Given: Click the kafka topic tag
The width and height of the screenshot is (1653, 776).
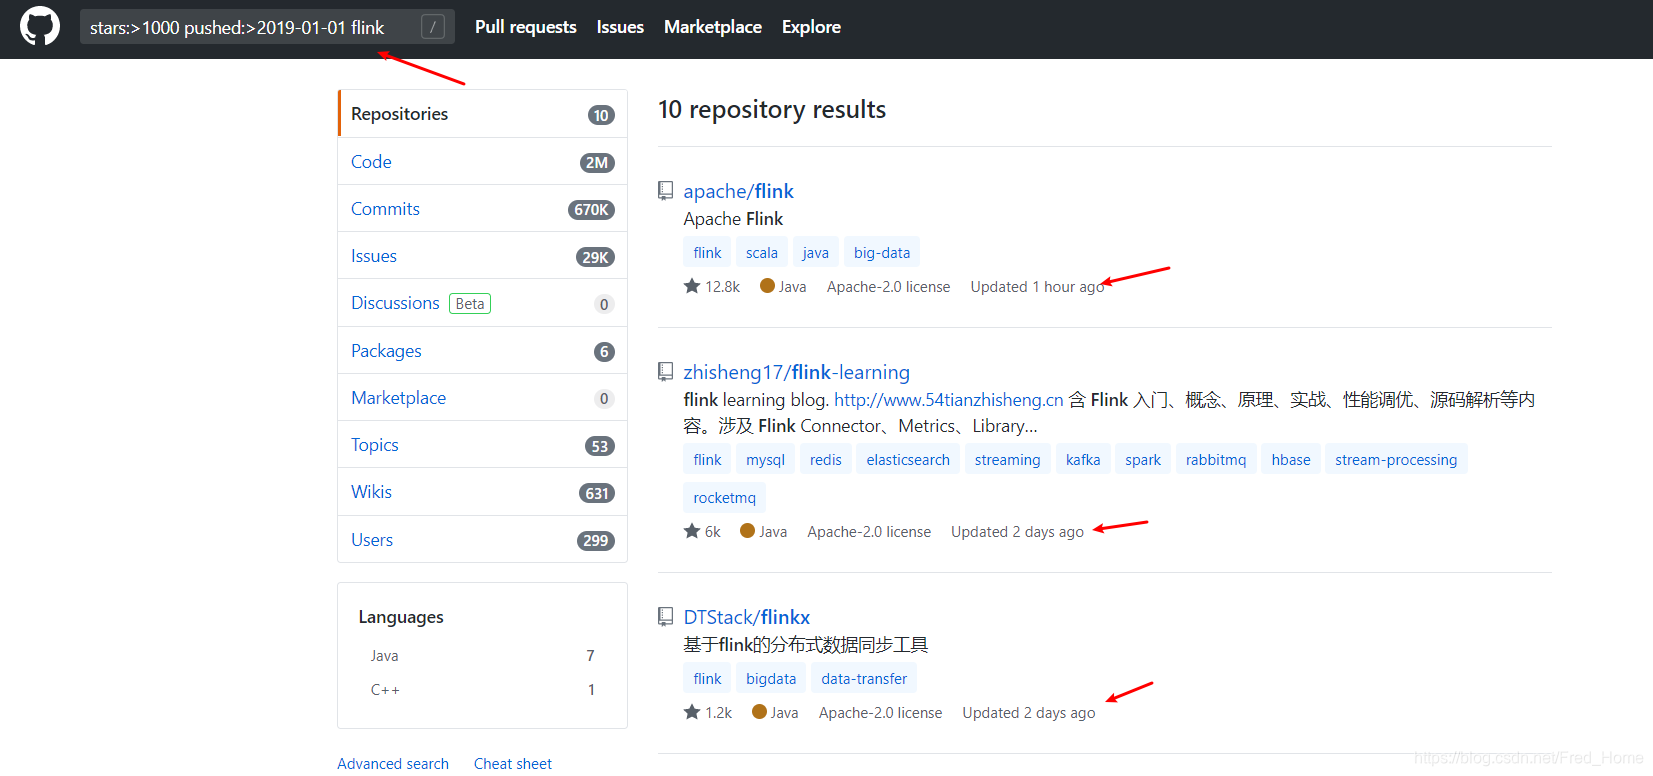Looking at the screenshot, I should [1083, 459].
